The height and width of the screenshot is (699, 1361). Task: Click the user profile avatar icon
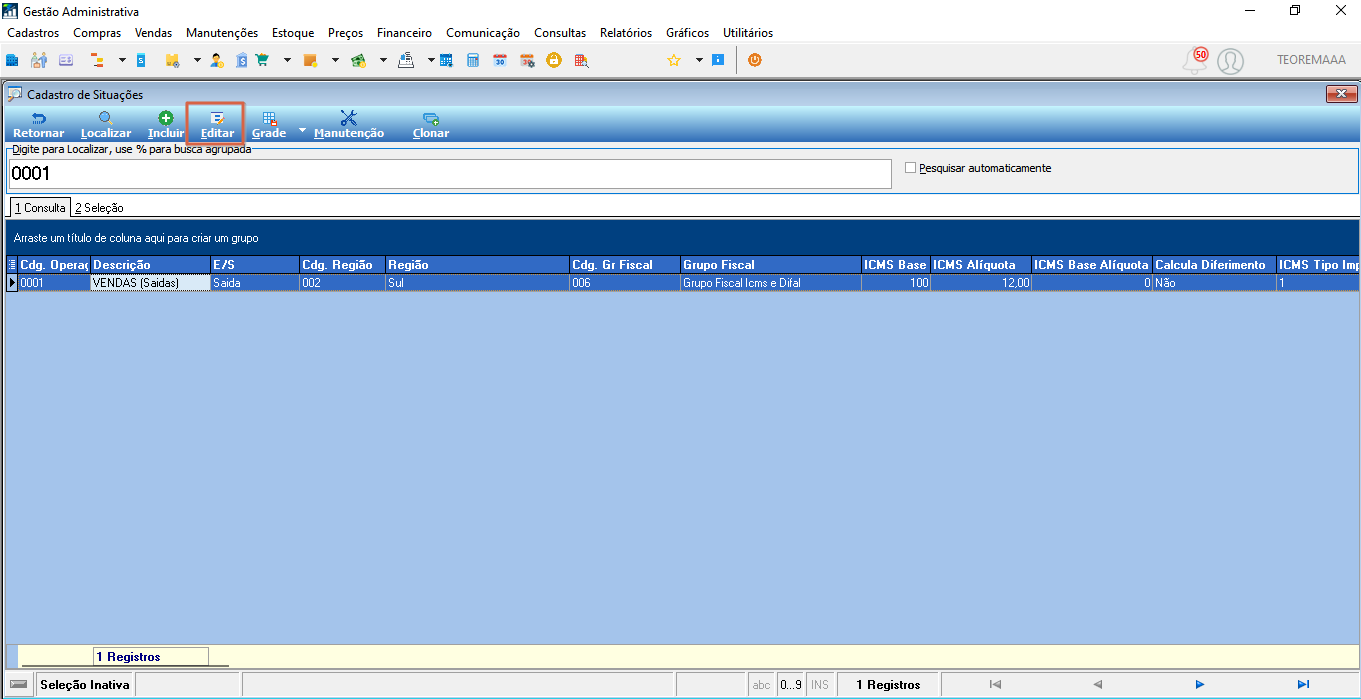pos(1231,61)
